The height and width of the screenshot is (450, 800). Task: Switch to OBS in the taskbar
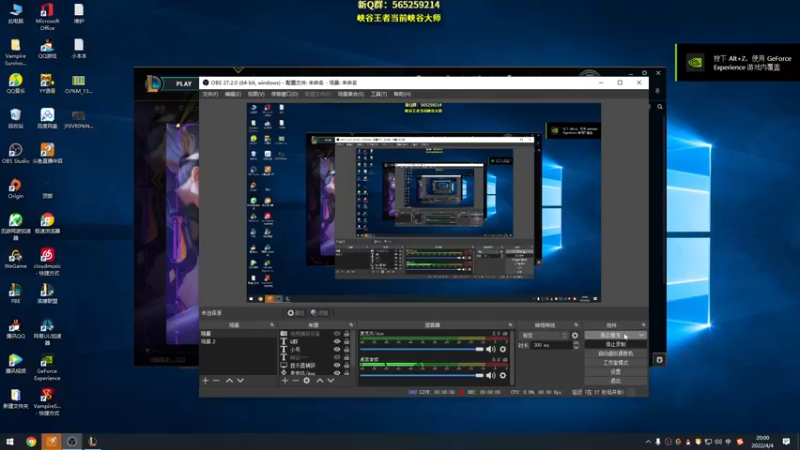[x=72, y=441]
